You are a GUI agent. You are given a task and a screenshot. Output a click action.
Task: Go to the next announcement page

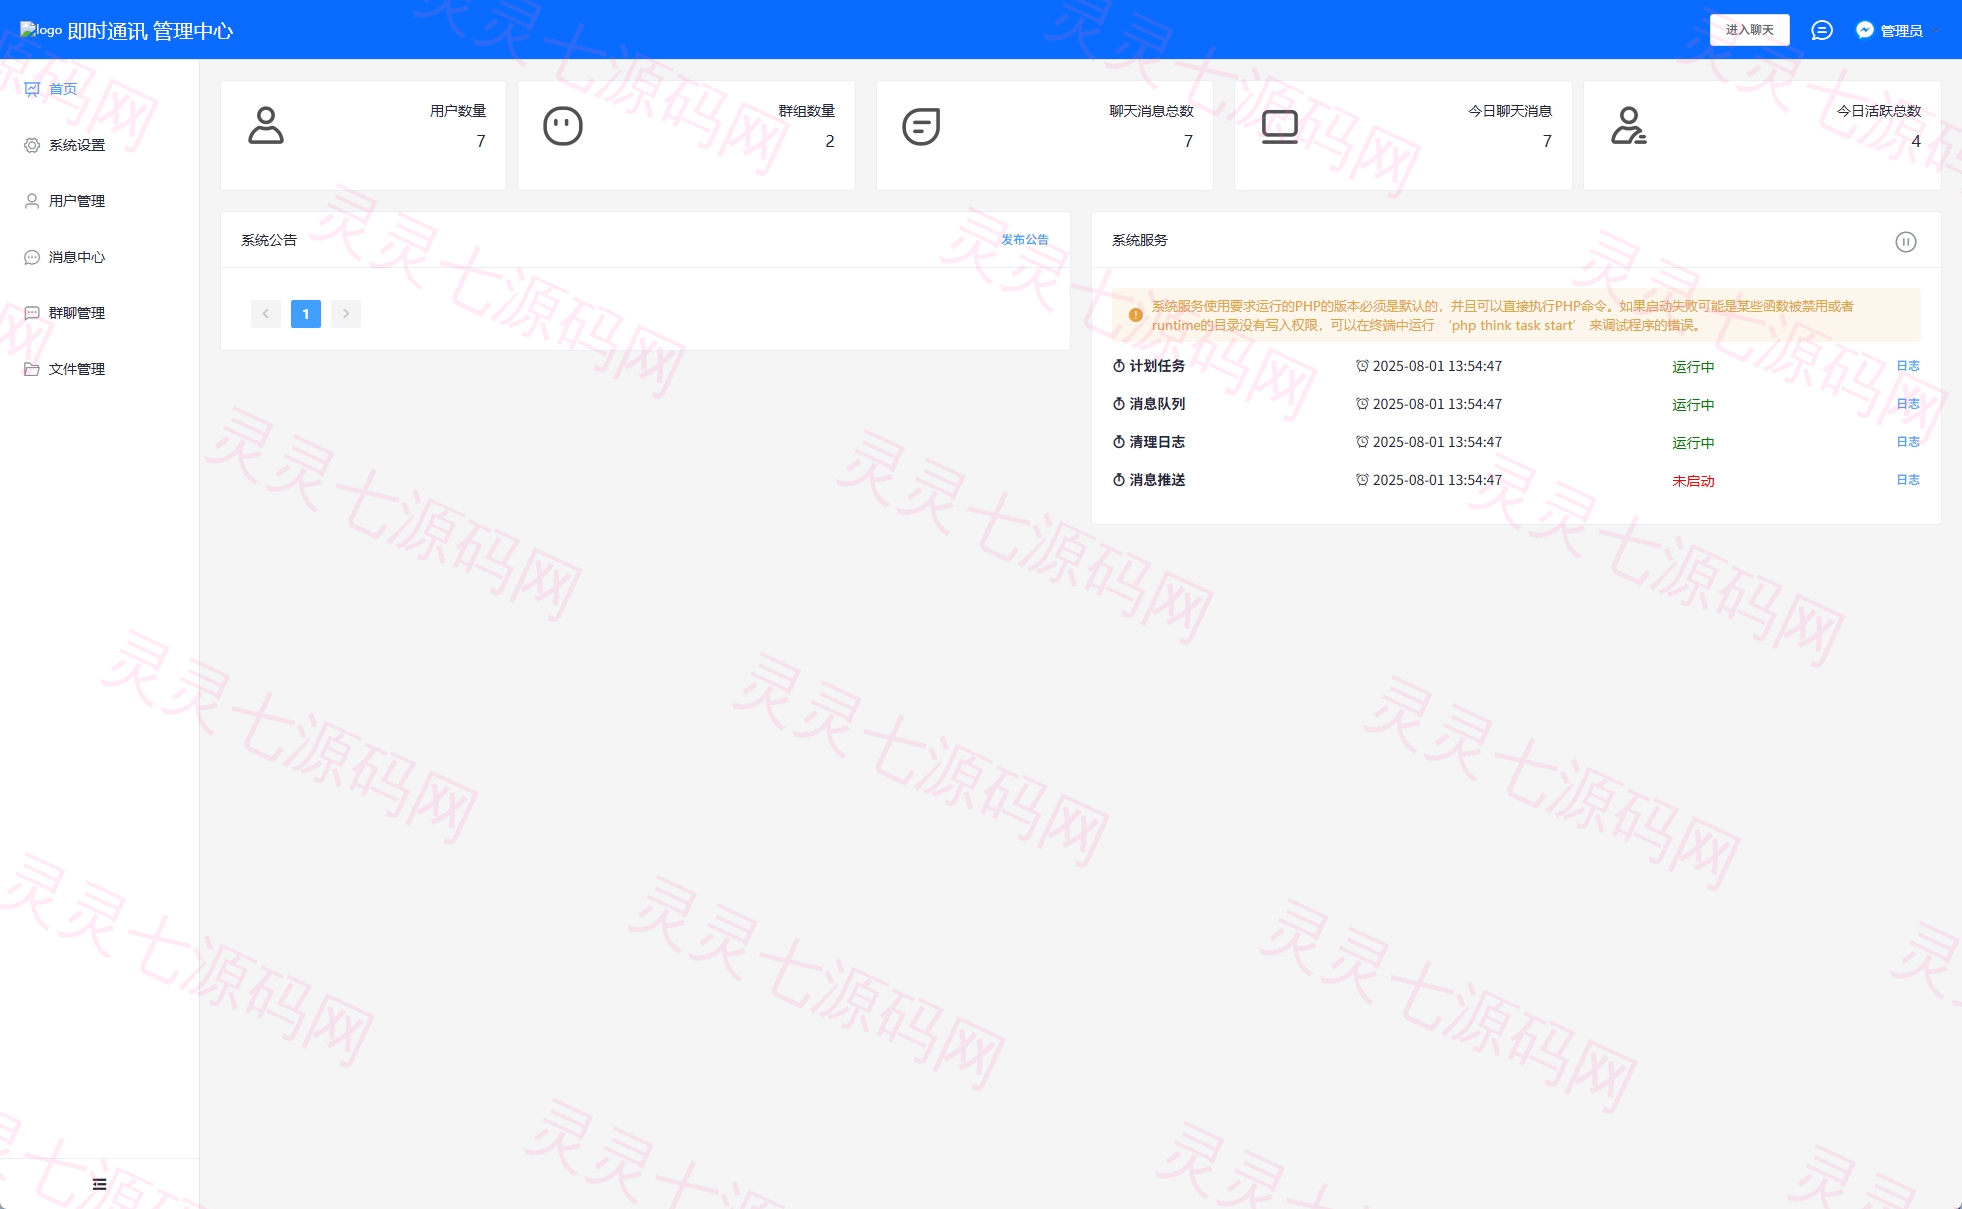pos(346,314)
